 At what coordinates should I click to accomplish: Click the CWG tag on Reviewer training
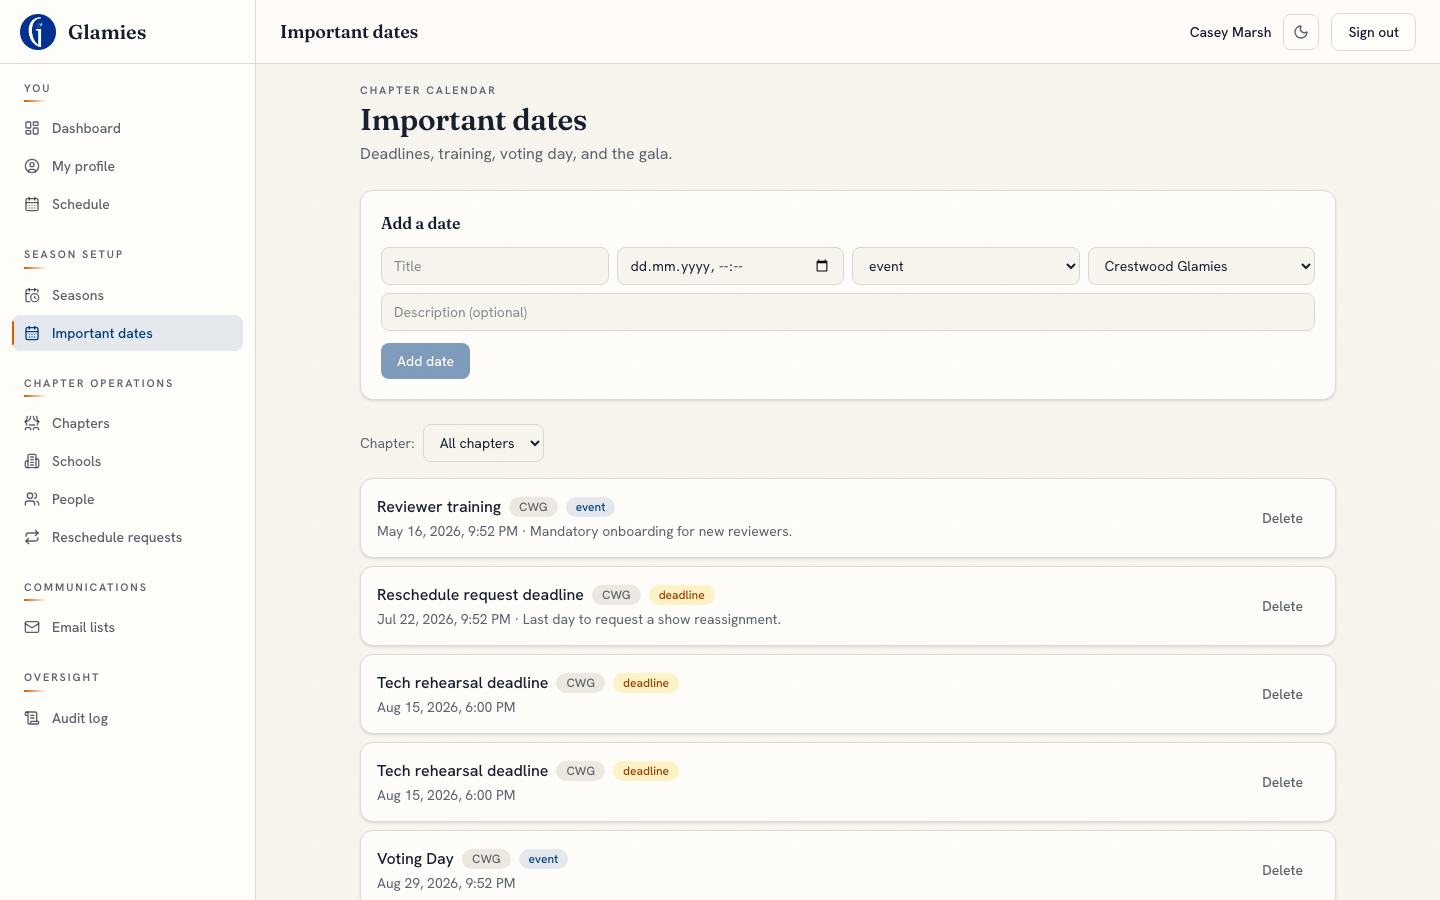[533, 507]
